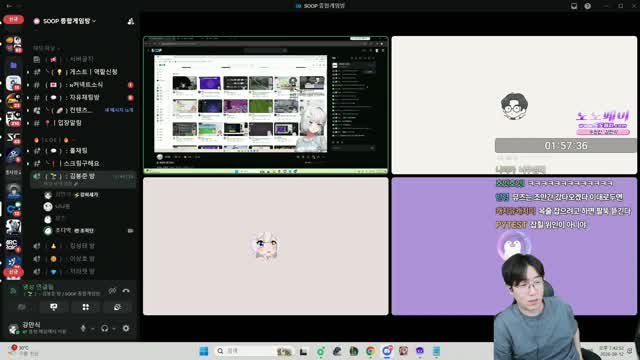Launch Chrome from the Windows taskbar

point(370,351)
